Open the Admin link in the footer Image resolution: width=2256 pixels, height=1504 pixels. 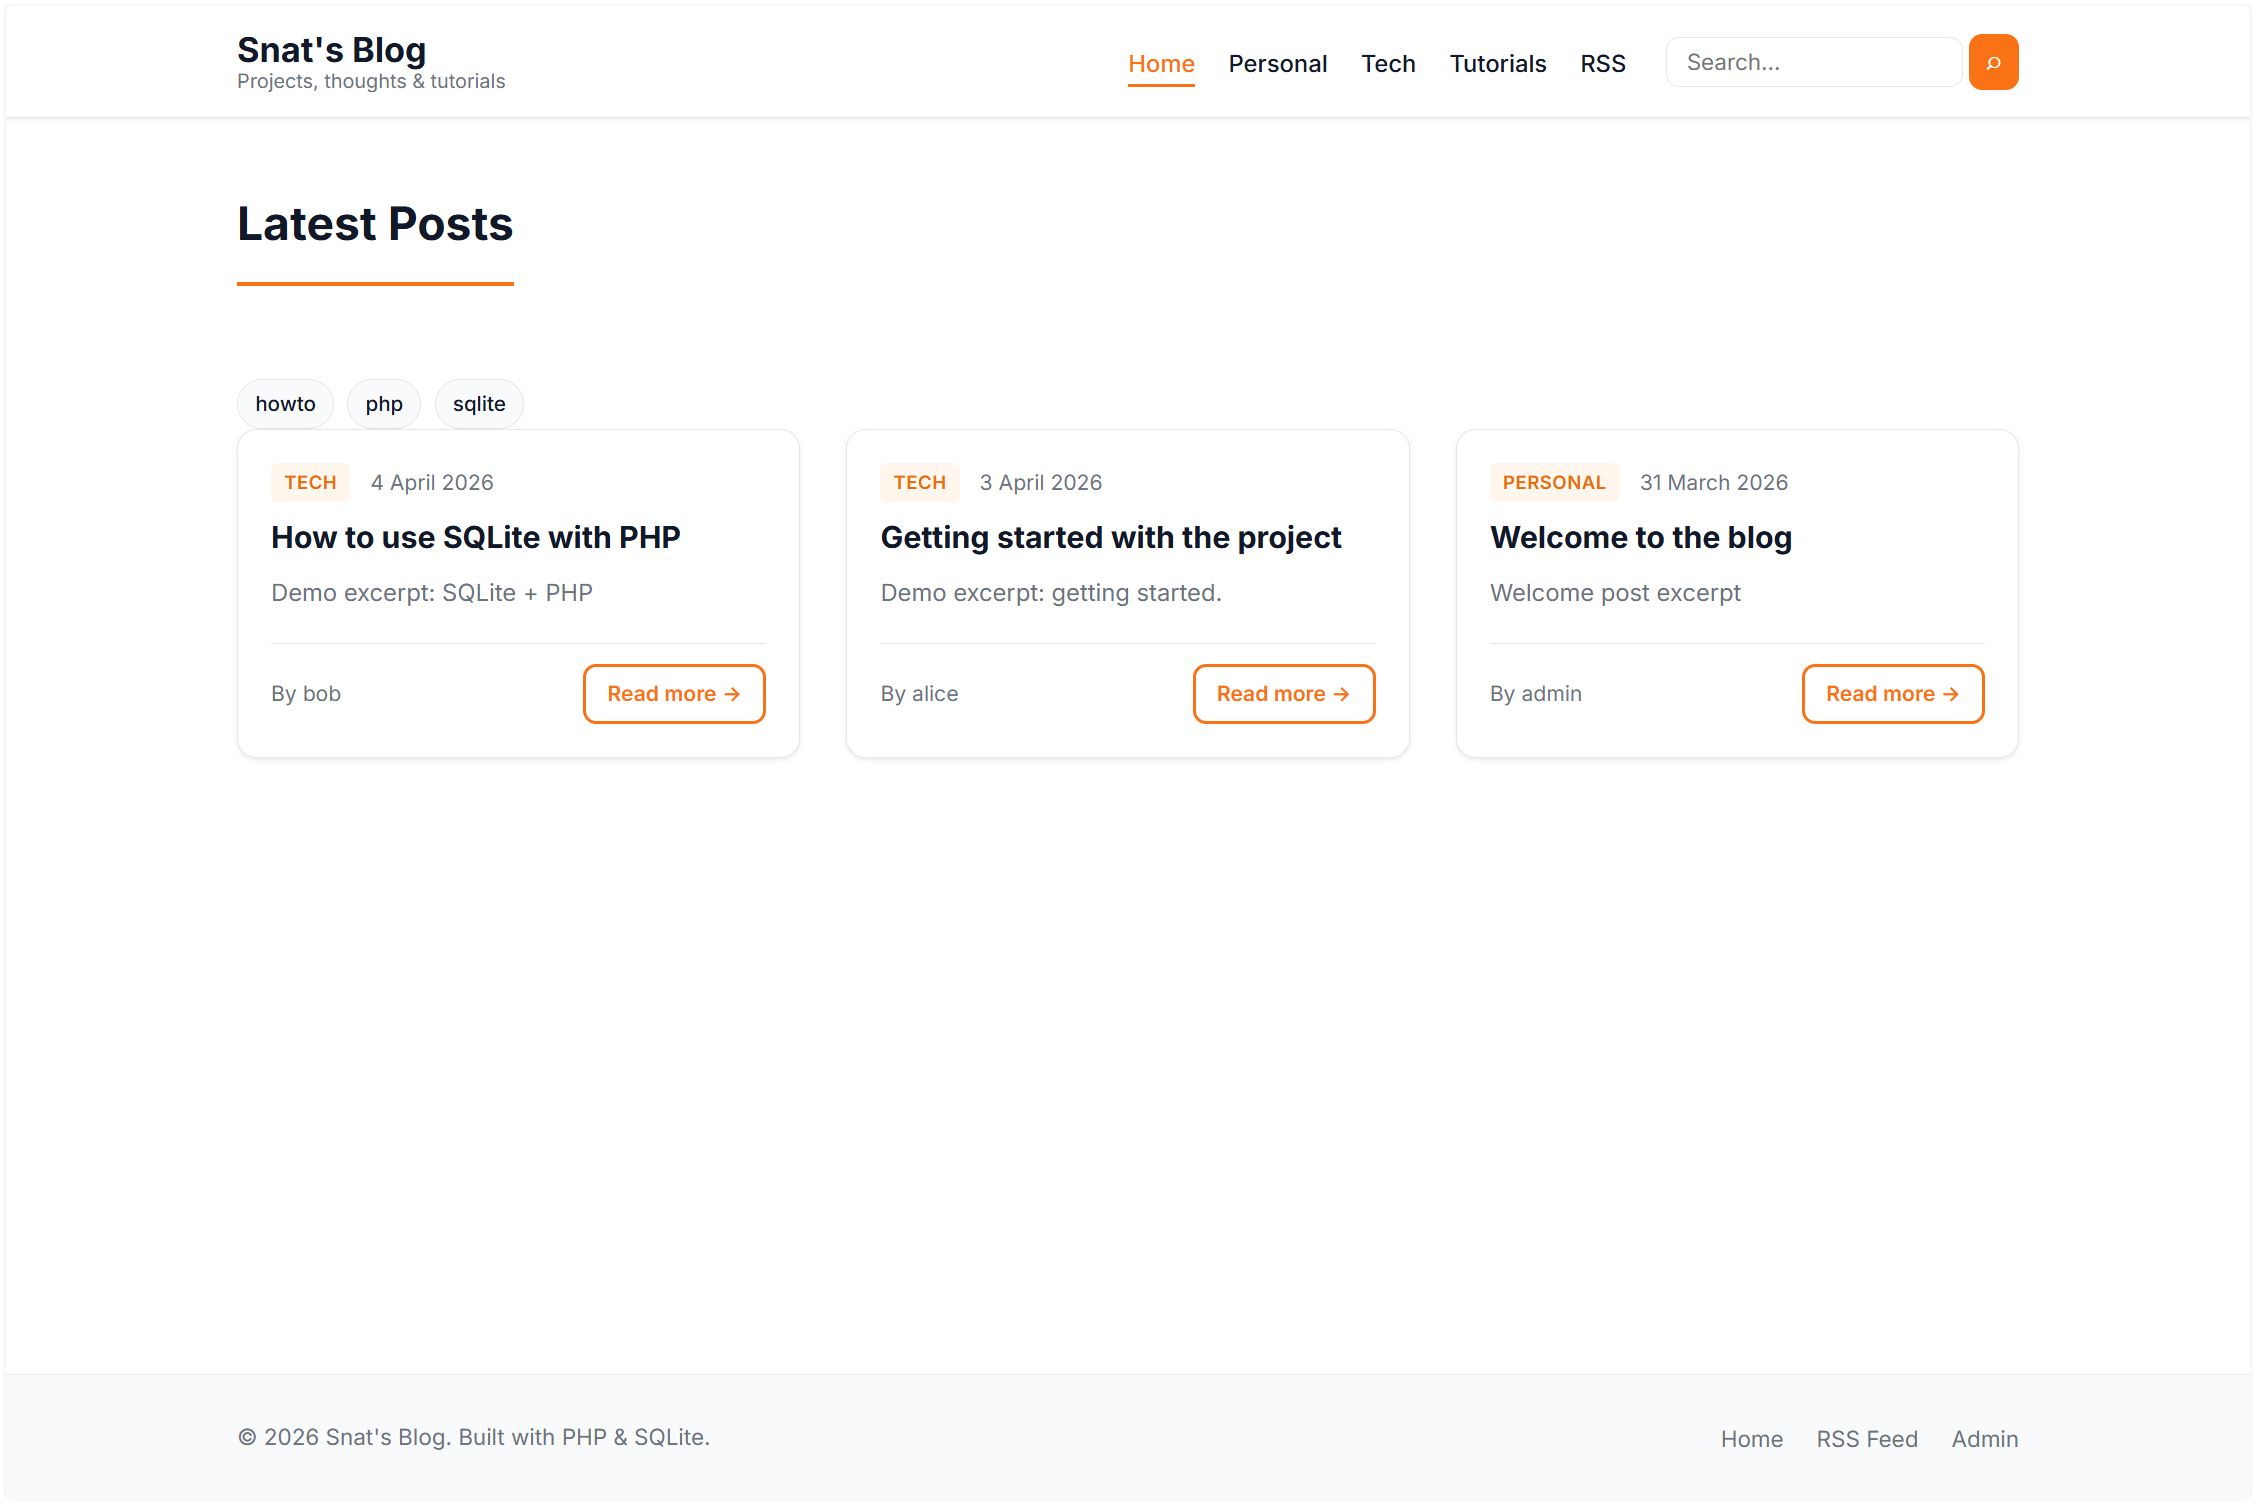pyautogui.click(x=1984, y=1438)
